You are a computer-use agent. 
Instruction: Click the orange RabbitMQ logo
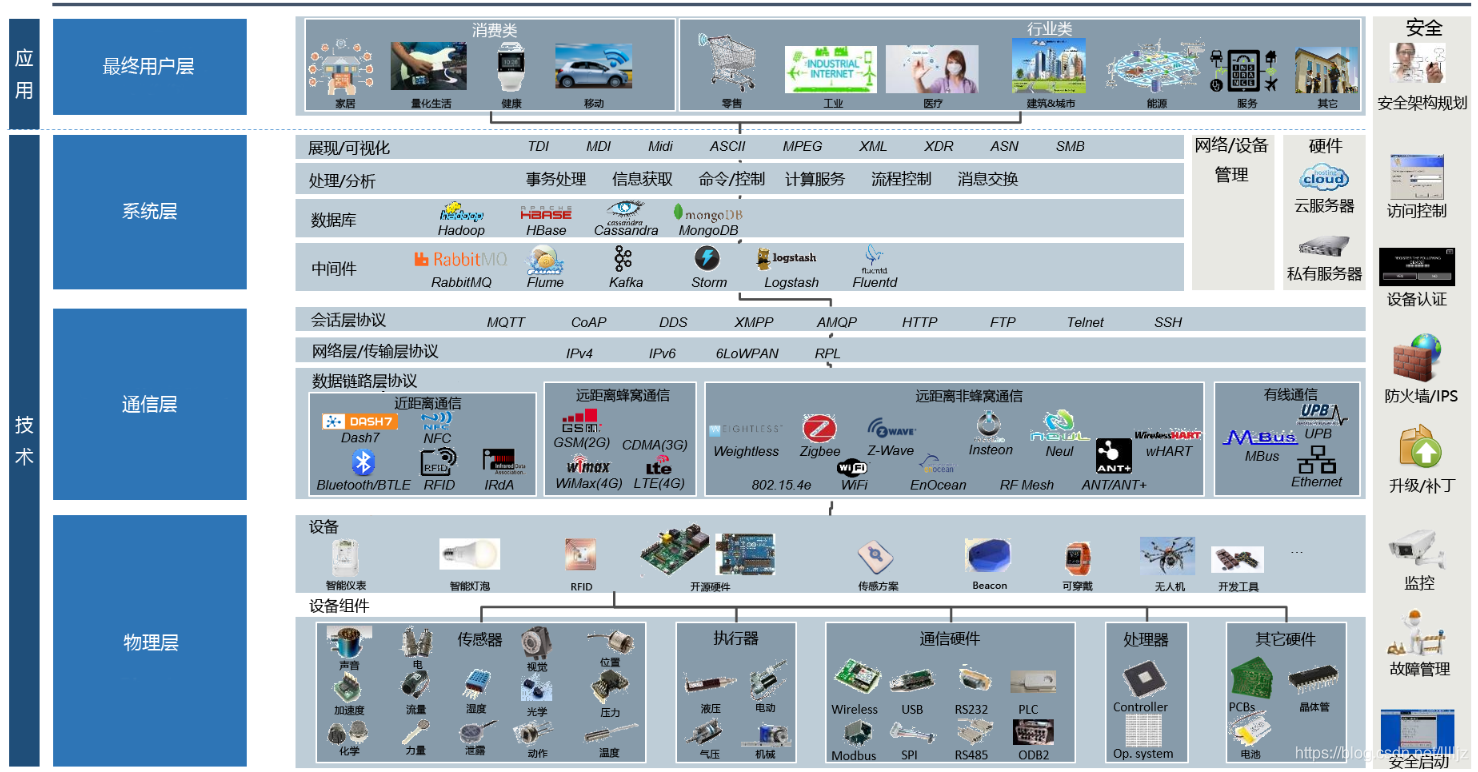tap(461, 259)
